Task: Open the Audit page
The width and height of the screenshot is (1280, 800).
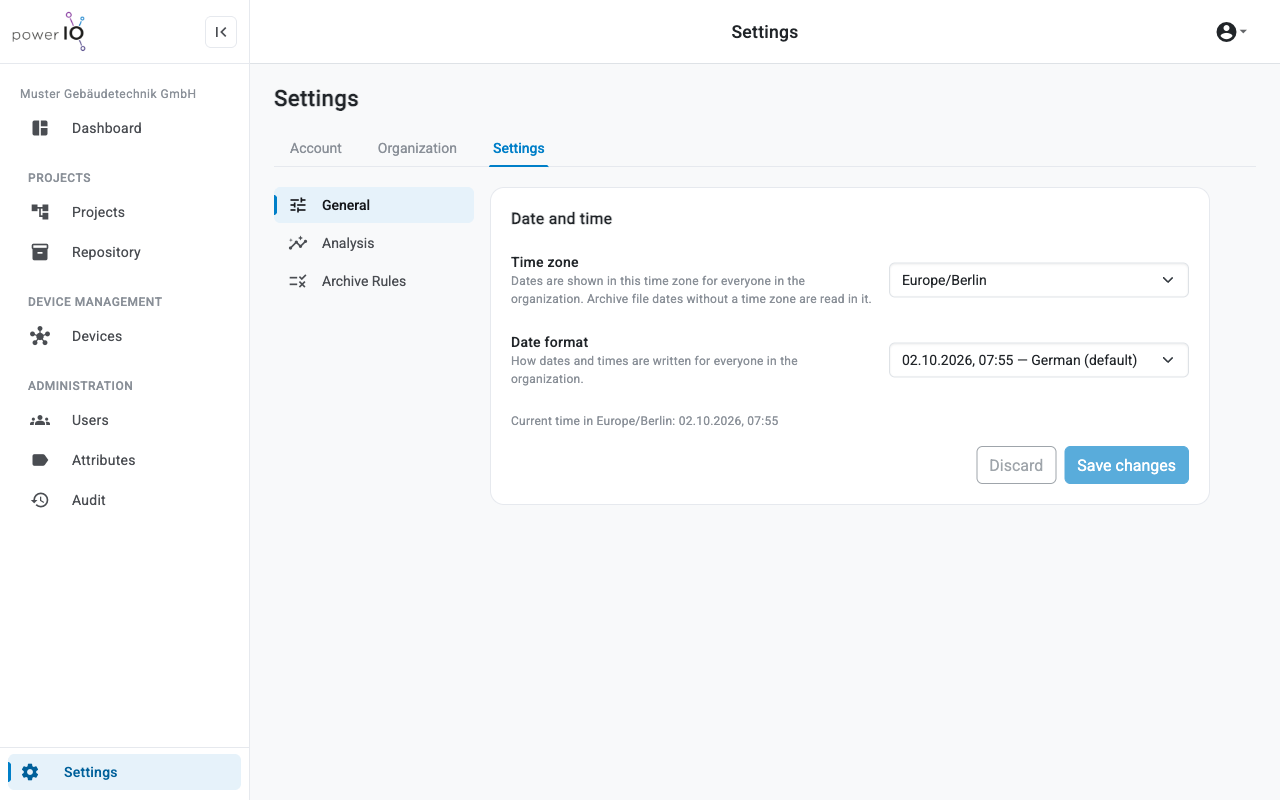Action: point(124,500)
